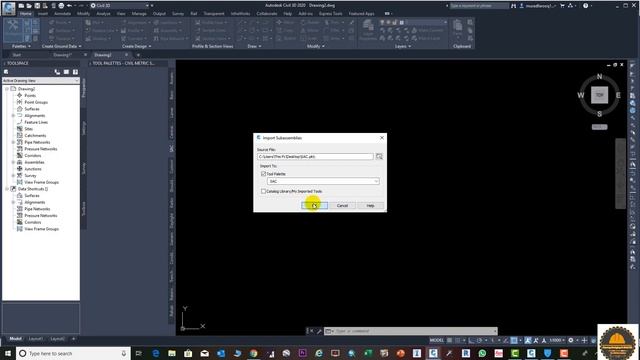Switch to the Analyze ribbon tab
The width and height of the screenshot is (640, 360).
point(103,13)
